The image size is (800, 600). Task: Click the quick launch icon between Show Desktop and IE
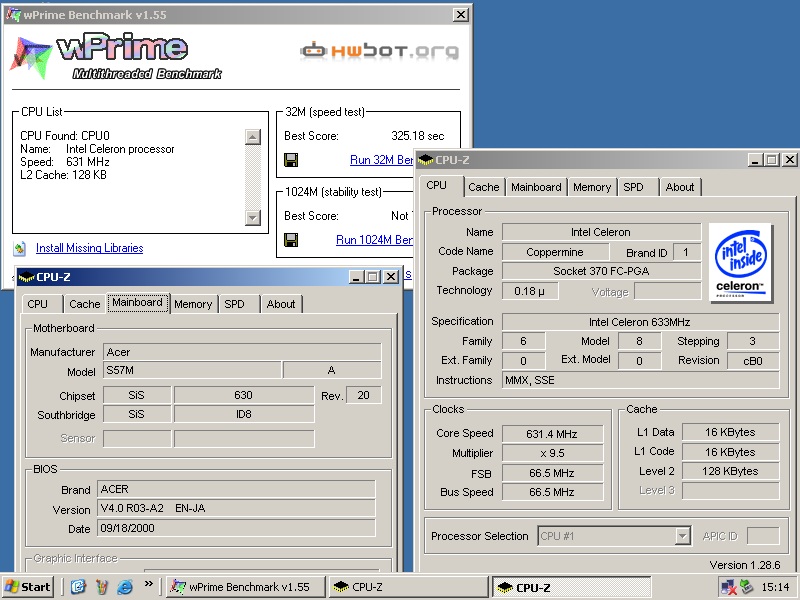pos(102,587)
